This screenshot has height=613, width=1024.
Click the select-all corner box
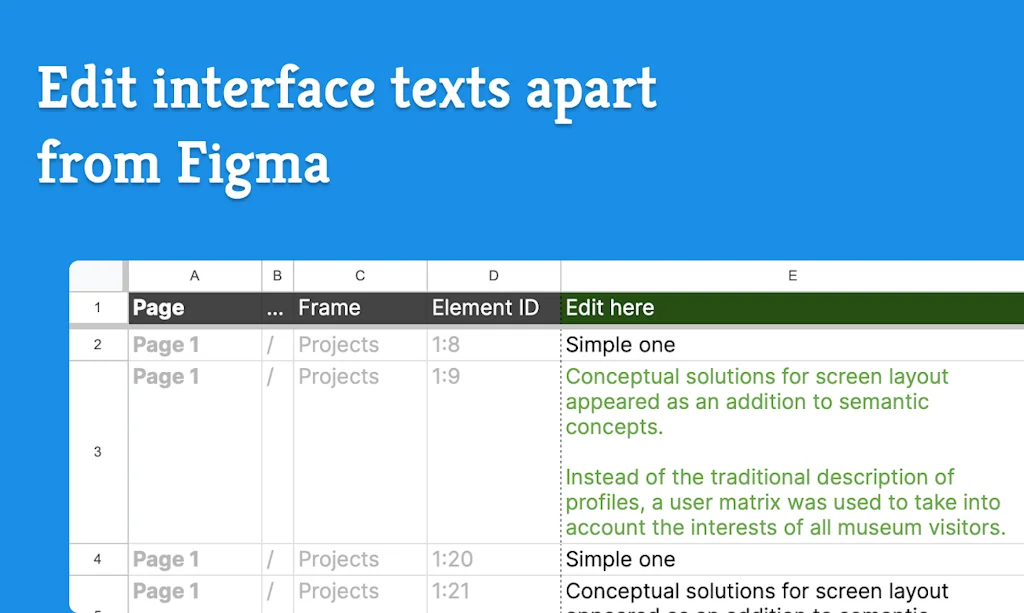pos(97,275)
